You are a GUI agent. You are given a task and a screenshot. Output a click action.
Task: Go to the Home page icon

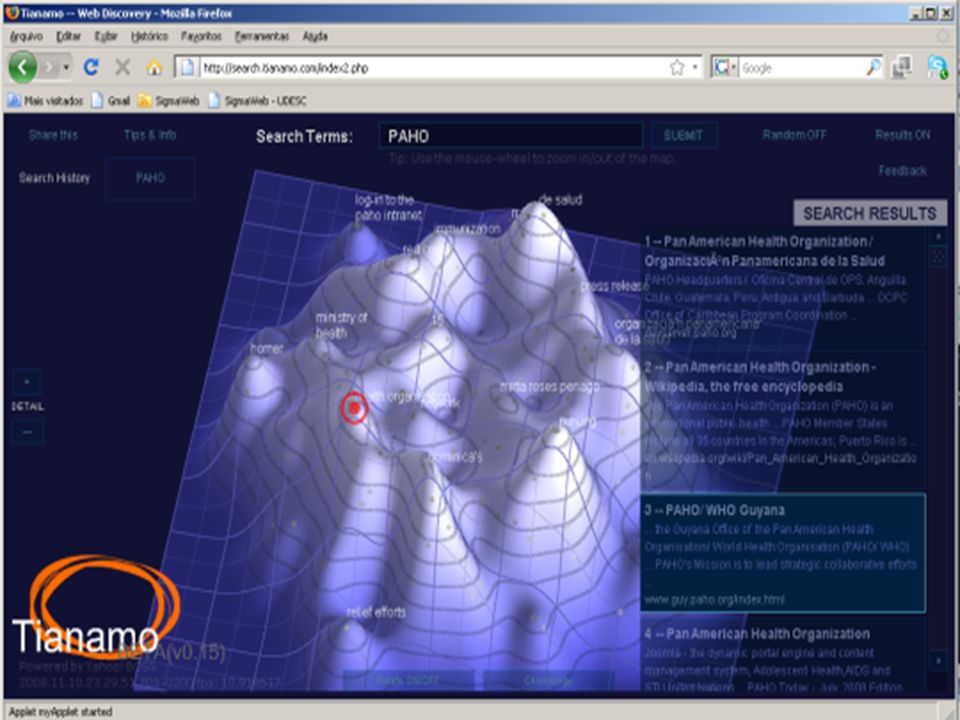pos(154,67)
